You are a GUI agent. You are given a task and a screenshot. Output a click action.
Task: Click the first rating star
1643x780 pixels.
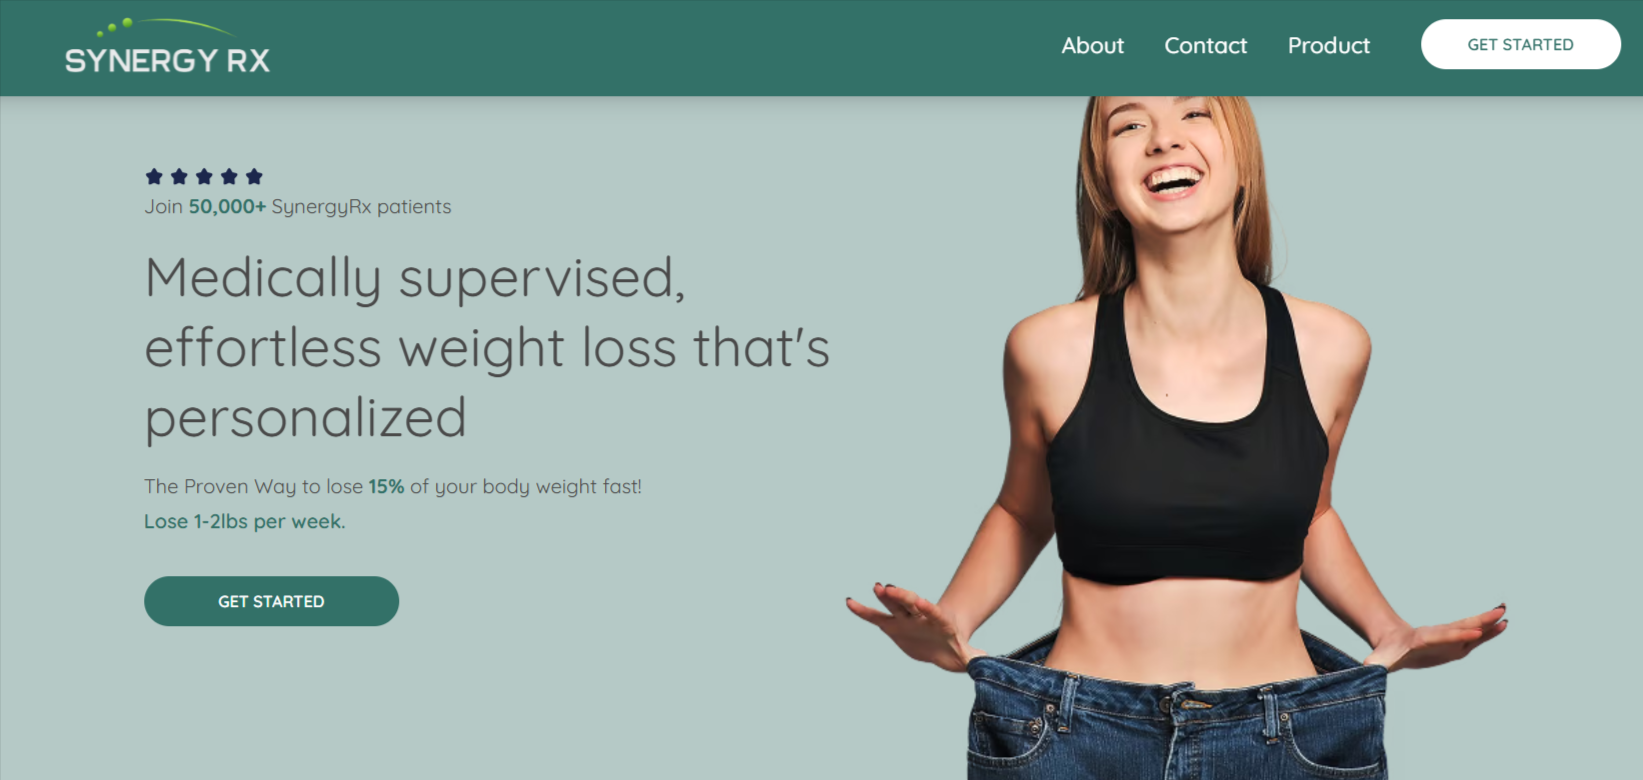[154, 177]
